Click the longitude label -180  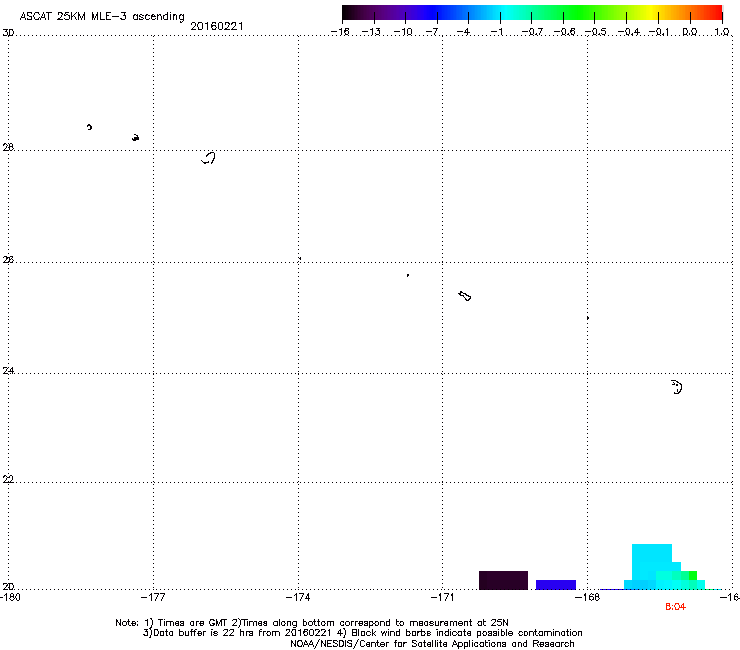[x=9, y=598]
